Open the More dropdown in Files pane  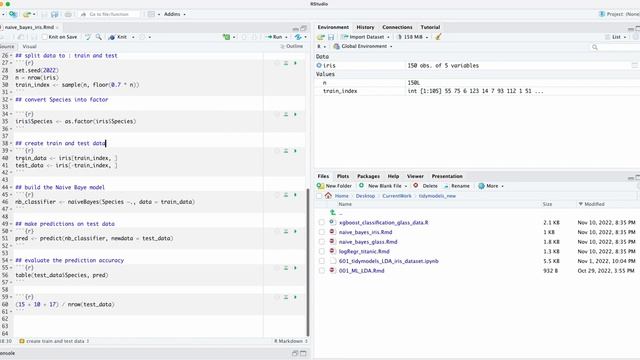point(491,186)
